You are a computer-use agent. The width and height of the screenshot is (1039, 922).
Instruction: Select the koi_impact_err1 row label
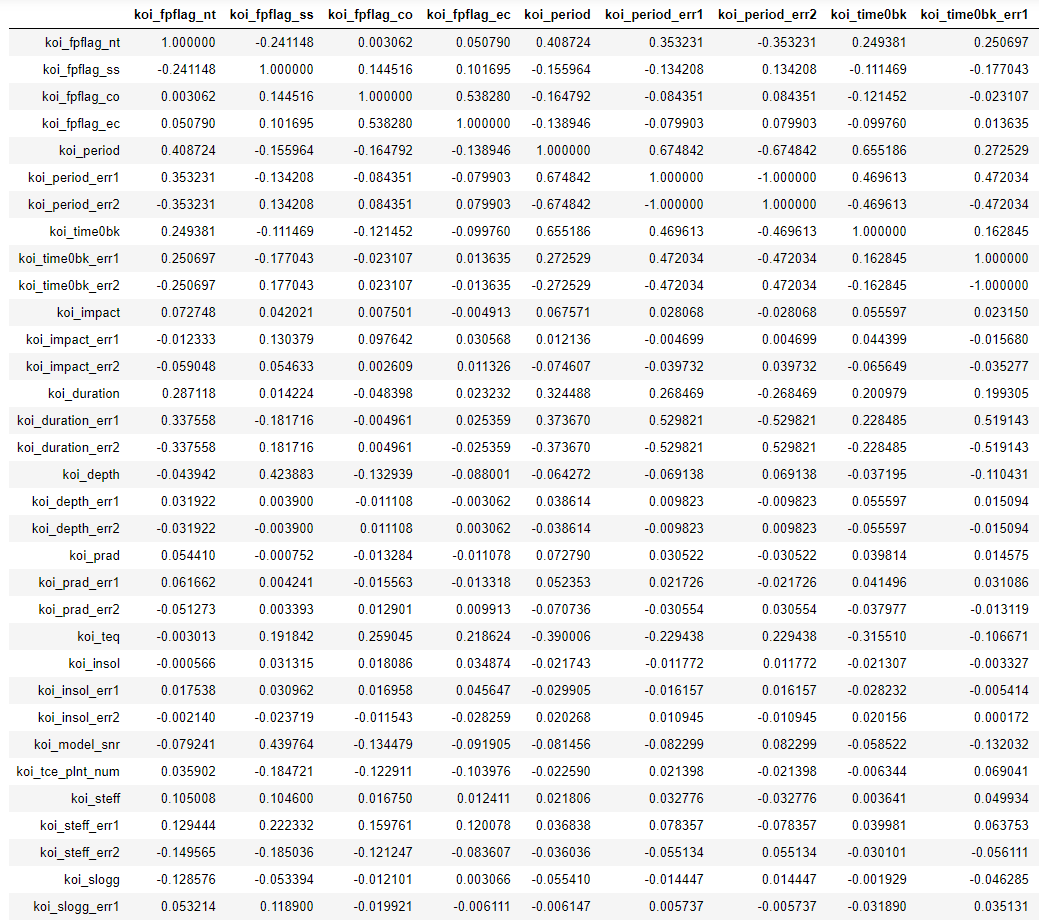(73, 340)
